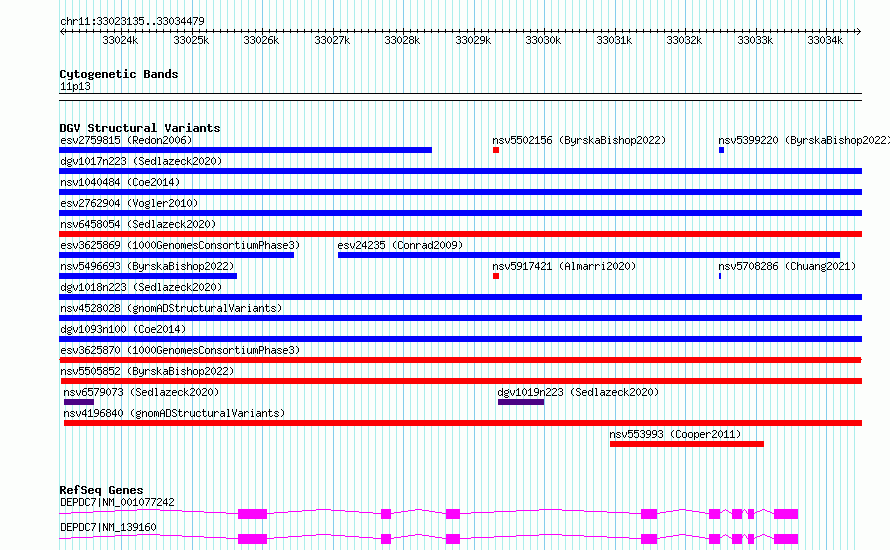Open nsv5505852 (ByrskaBishop2022) variant label
890x550 pixels.
147,371
